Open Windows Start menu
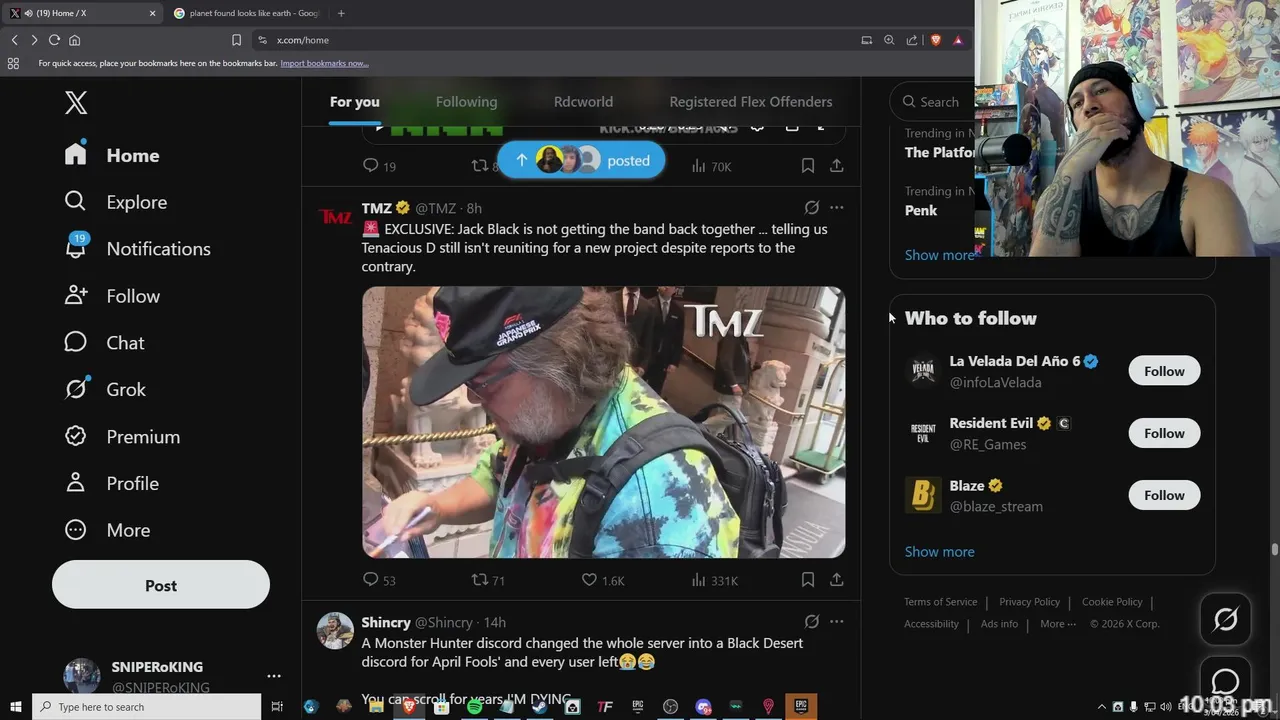The image size is (1280, 720). (x=16, y=707)
